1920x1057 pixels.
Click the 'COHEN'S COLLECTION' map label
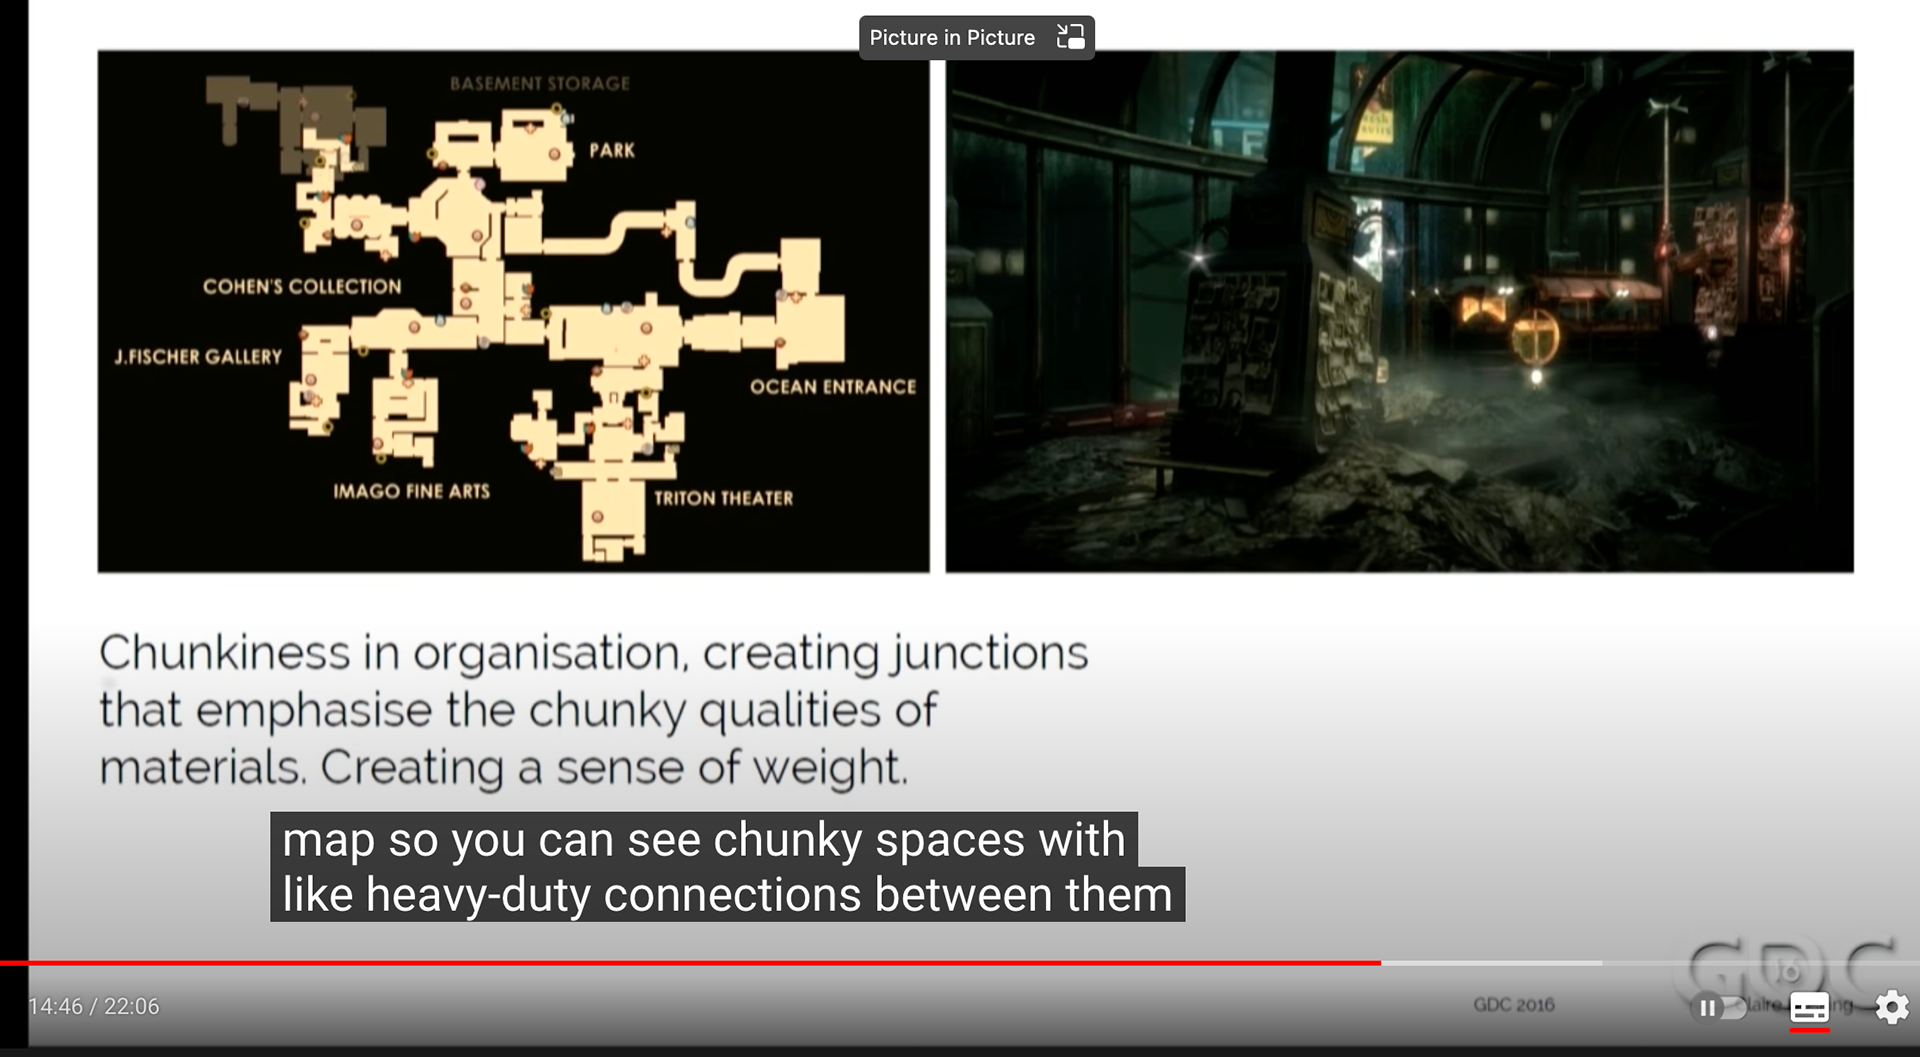click(302, 287)
